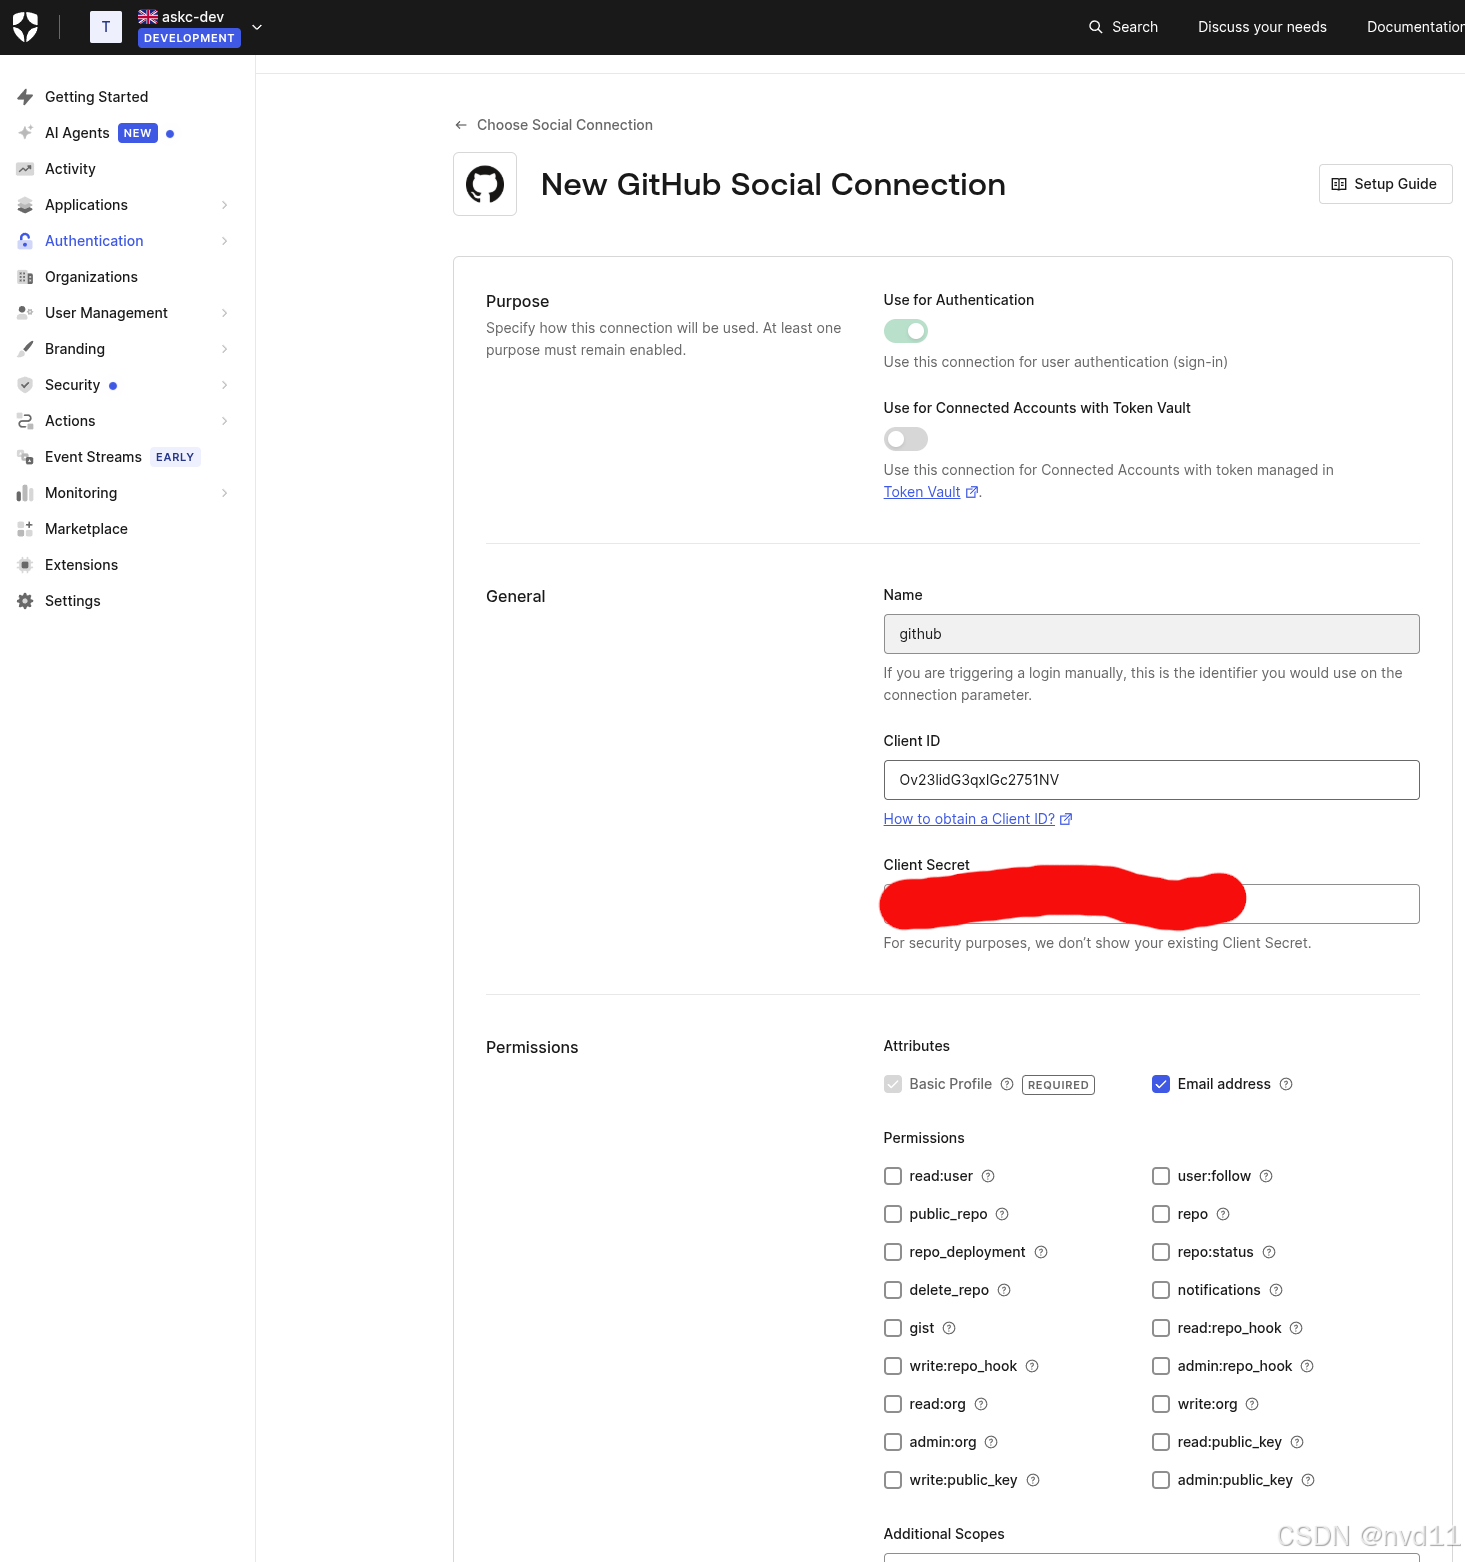Disable the Use for Authentication toggle
Viewport: 1465px width, 1562px height.
[x=906, y=331]
